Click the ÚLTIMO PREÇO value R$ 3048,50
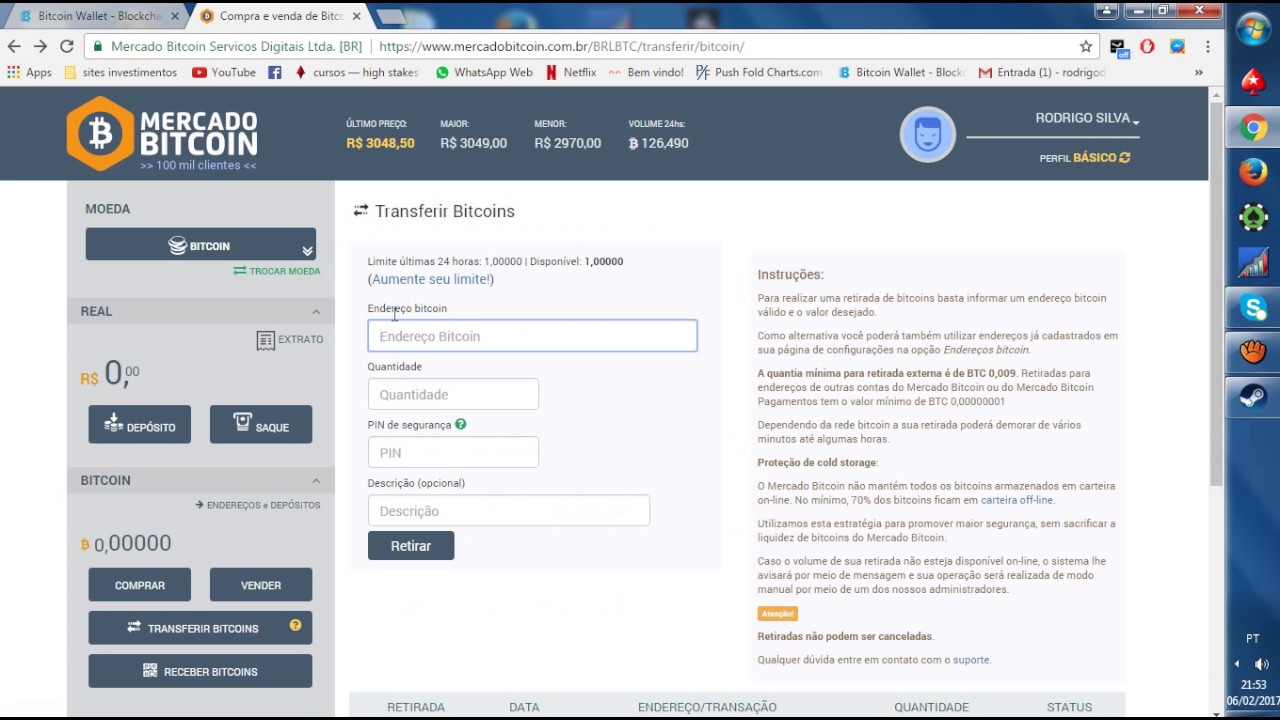This screenshot has height=720, width=1280. (x=380, y=143)
